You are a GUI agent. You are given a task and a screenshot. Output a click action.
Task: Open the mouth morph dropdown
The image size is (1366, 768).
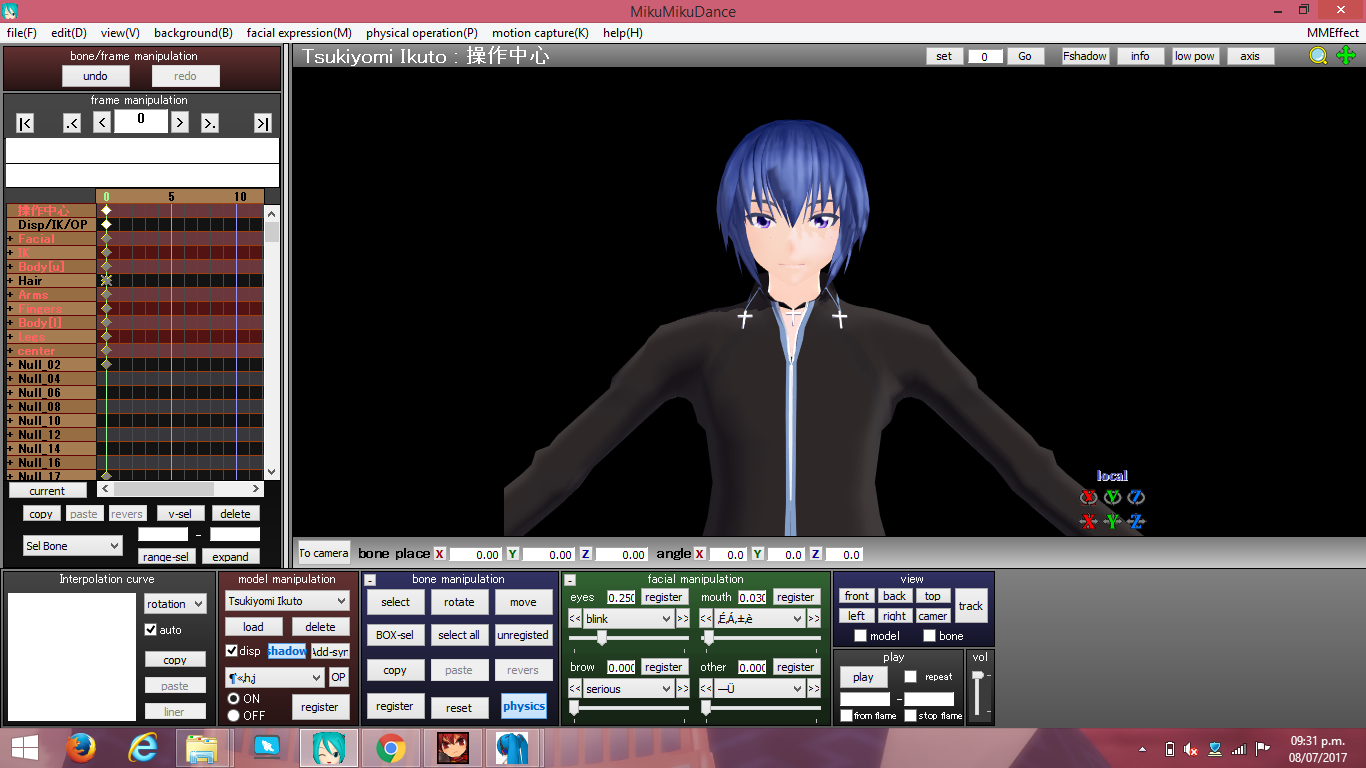(x=760, y=619)
